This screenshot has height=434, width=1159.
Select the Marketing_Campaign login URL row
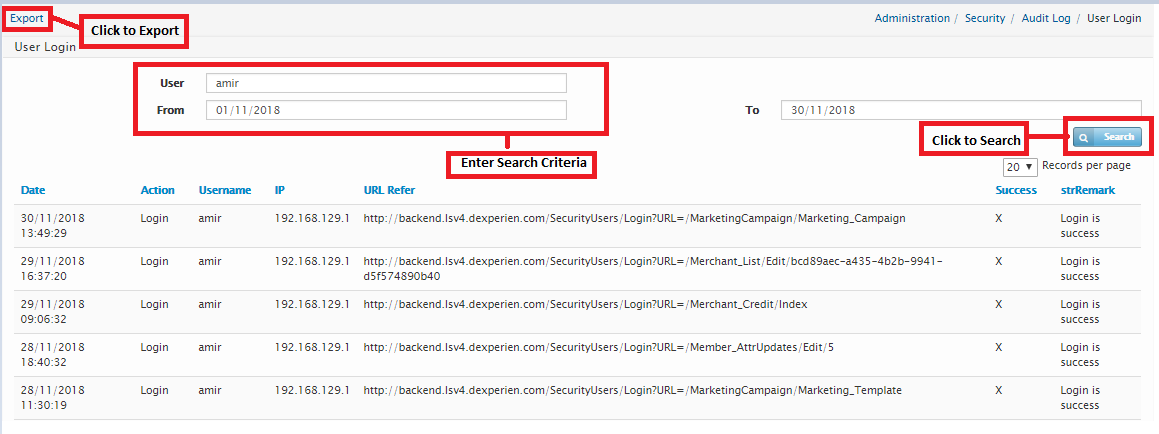pos(634,218)
